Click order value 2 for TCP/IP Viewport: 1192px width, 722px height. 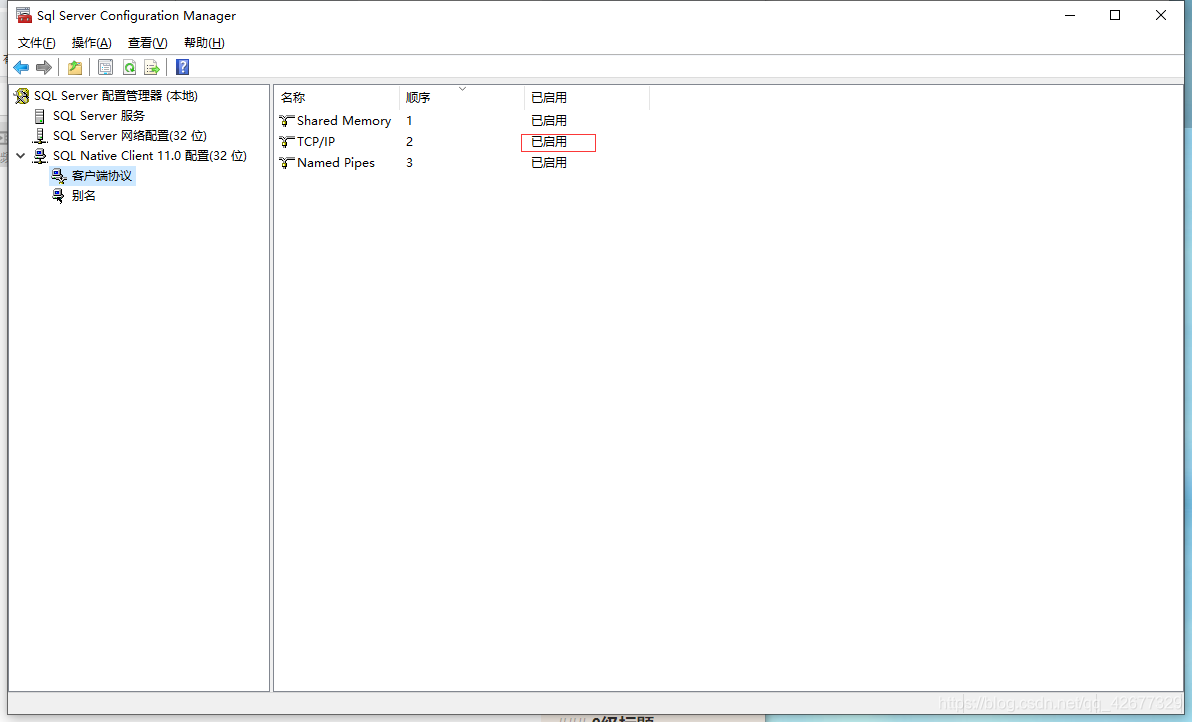tap(409, 141)
